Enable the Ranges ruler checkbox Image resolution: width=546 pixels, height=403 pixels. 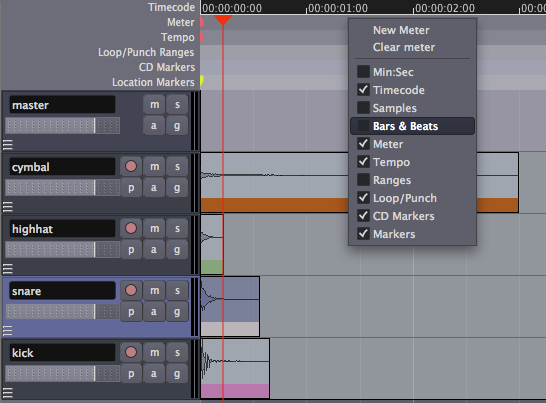[x=363, y=180]
